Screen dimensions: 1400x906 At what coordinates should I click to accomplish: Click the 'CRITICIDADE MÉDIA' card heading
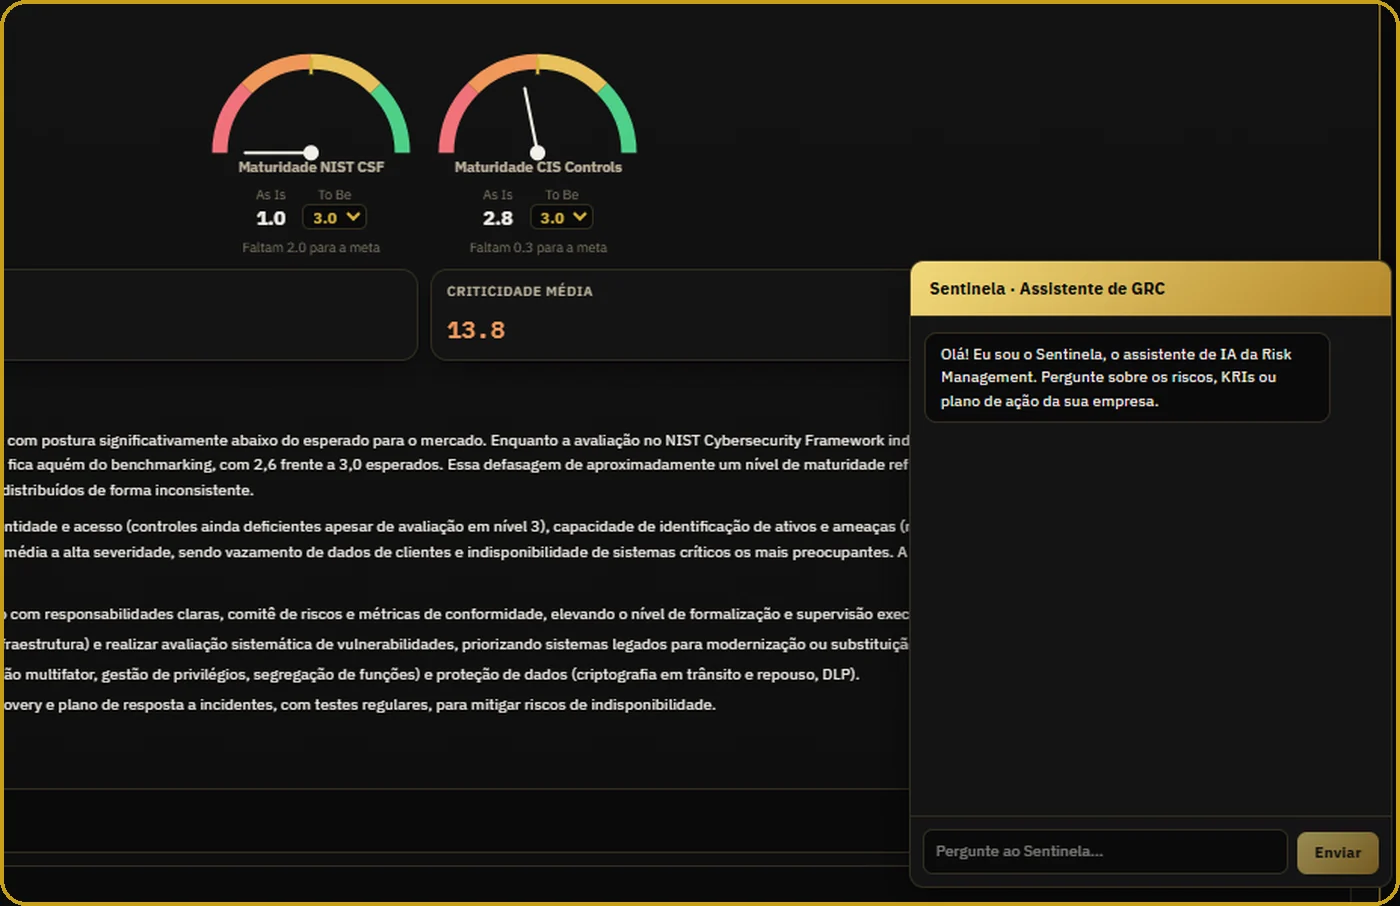click(x=520, y=291)
